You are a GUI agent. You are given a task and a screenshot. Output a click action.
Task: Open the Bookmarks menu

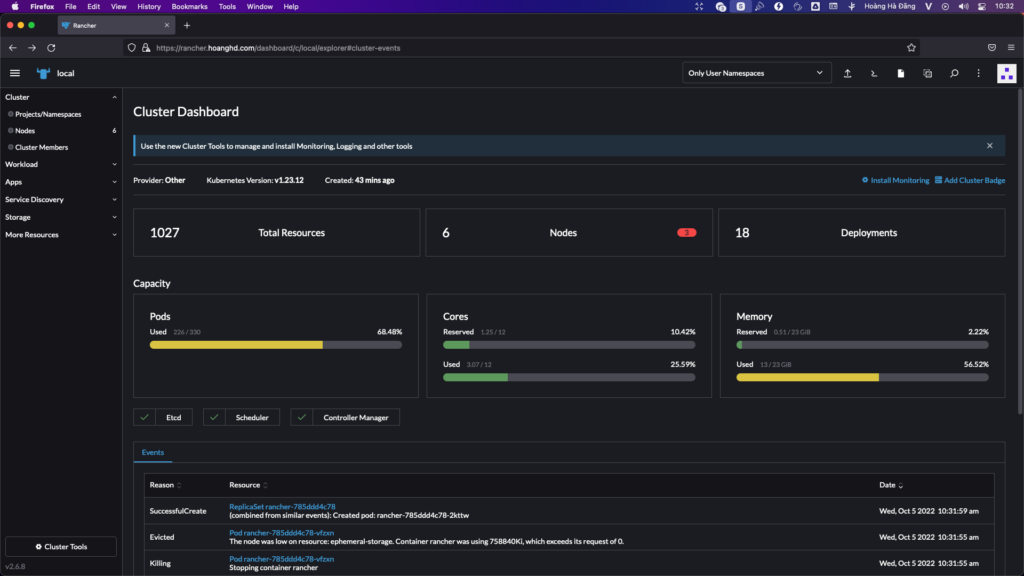[189, 7]
